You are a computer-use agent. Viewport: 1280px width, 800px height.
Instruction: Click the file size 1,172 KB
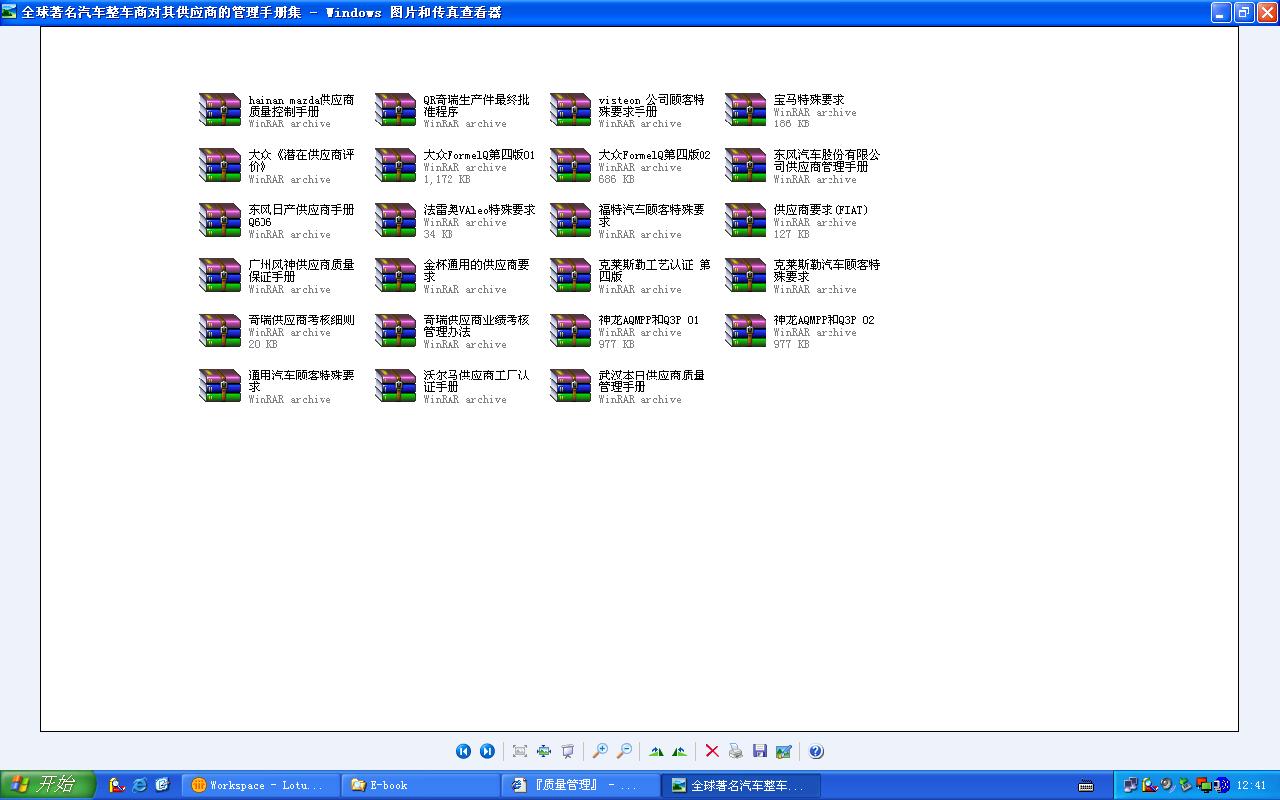click(x=447, y=180)
